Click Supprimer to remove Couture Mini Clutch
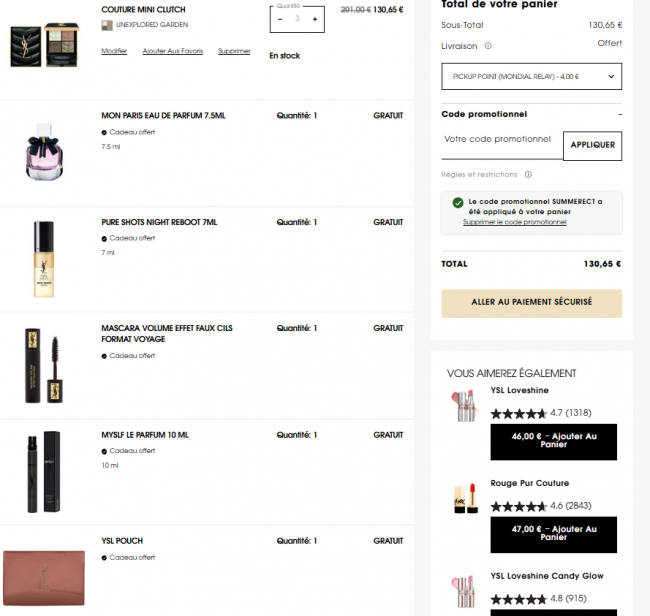The width and height of the screenshot is (650, 616). (234, 51)
